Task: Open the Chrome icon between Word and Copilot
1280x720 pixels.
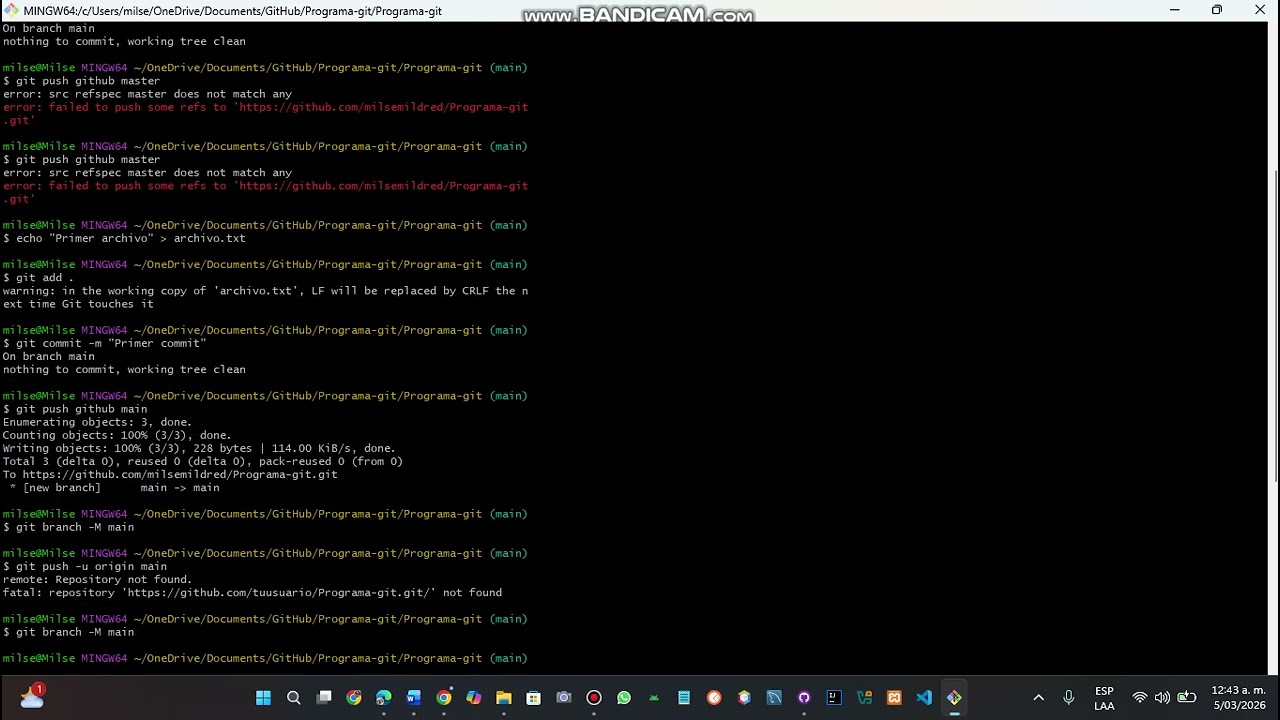Action: tap(444, 698)
